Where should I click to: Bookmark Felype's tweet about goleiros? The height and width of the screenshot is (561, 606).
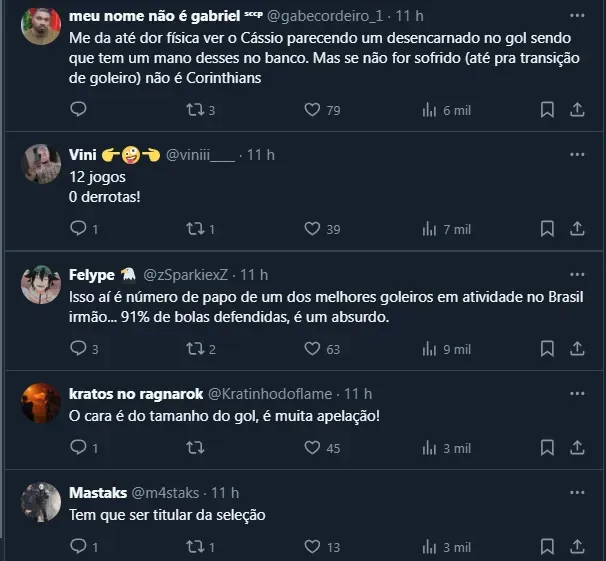pyautogui.click(x=547, y=349)
